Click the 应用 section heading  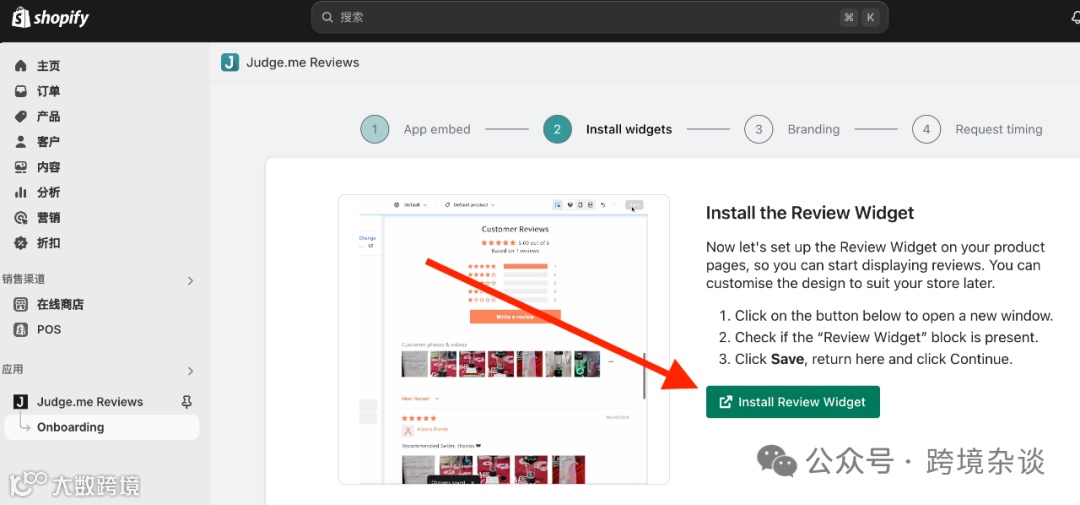tap(12, 369)
